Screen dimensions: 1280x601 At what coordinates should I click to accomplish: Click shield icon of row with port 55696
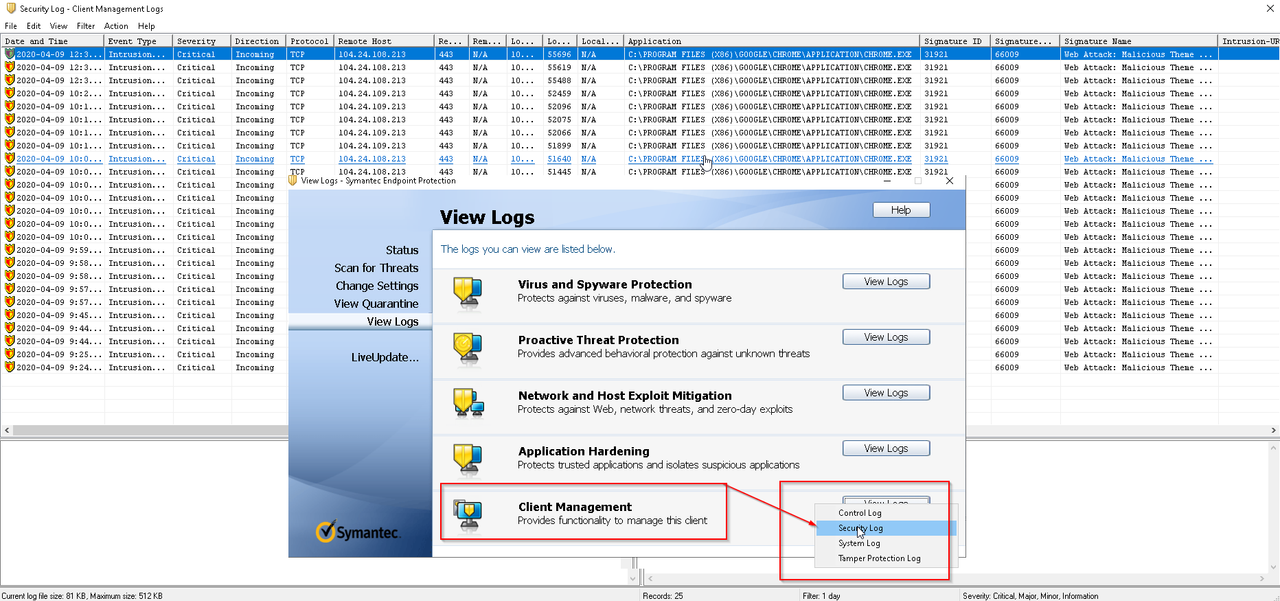10,54
